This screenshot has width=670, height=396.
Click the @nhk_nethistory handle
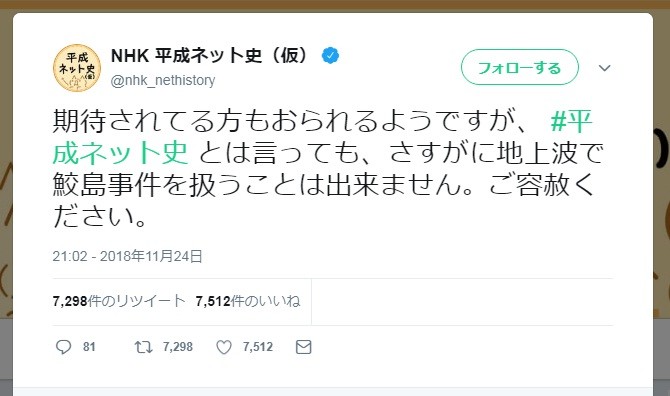tap(163, 80)
